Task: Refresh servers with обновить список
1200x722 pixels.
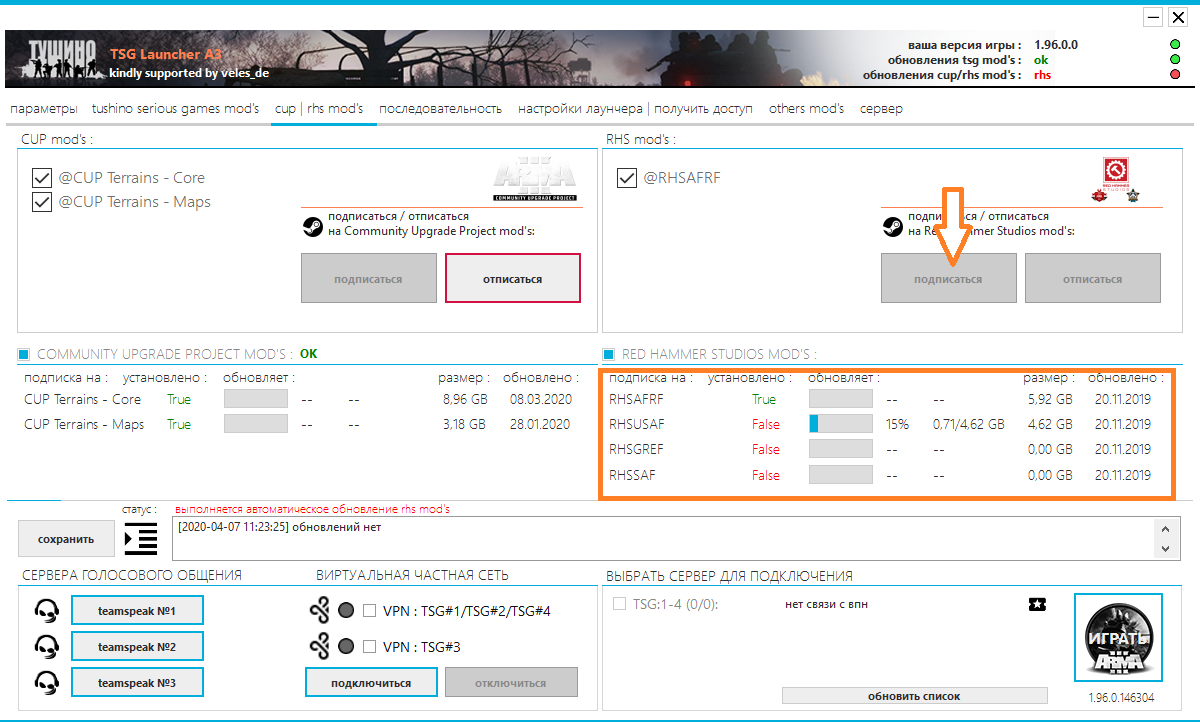Action: (x=915, y=695)
